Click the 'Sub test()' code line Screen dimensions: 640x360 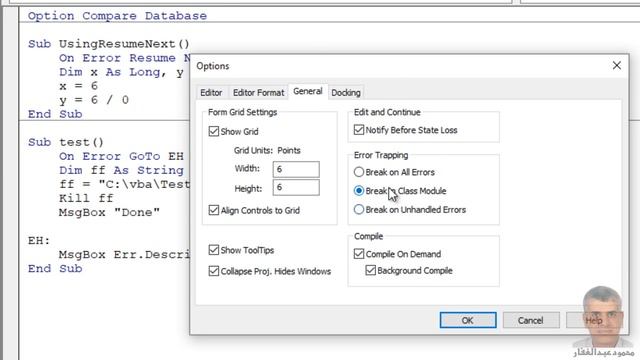[x=66, y=142]
